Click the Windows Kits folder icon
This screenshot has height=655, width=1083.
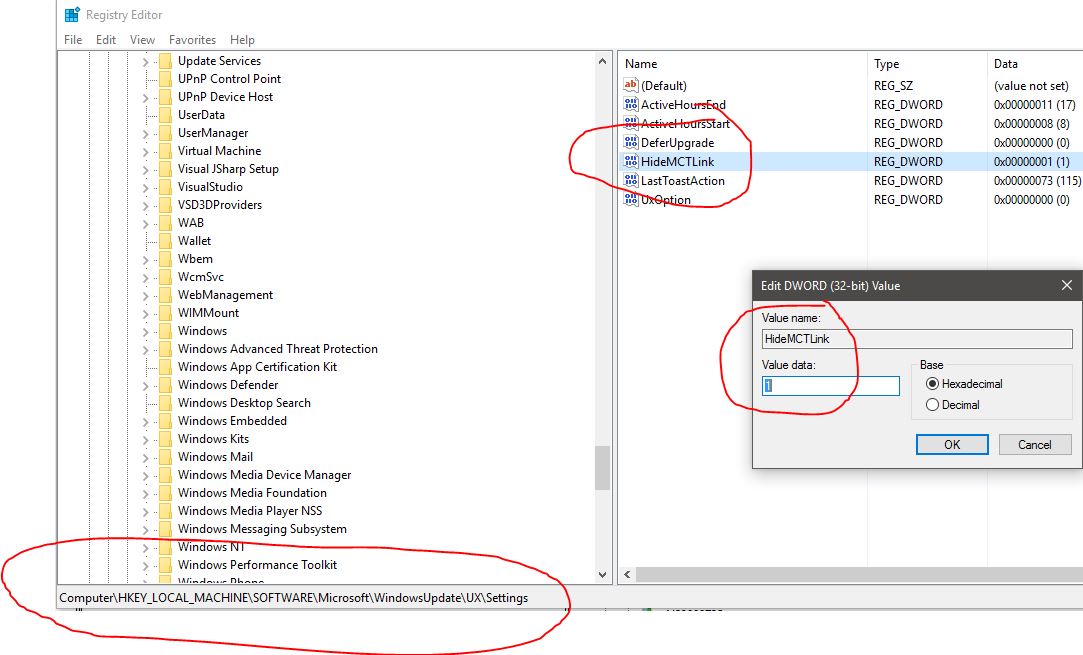pyautogui.click(x=165, y=439)
